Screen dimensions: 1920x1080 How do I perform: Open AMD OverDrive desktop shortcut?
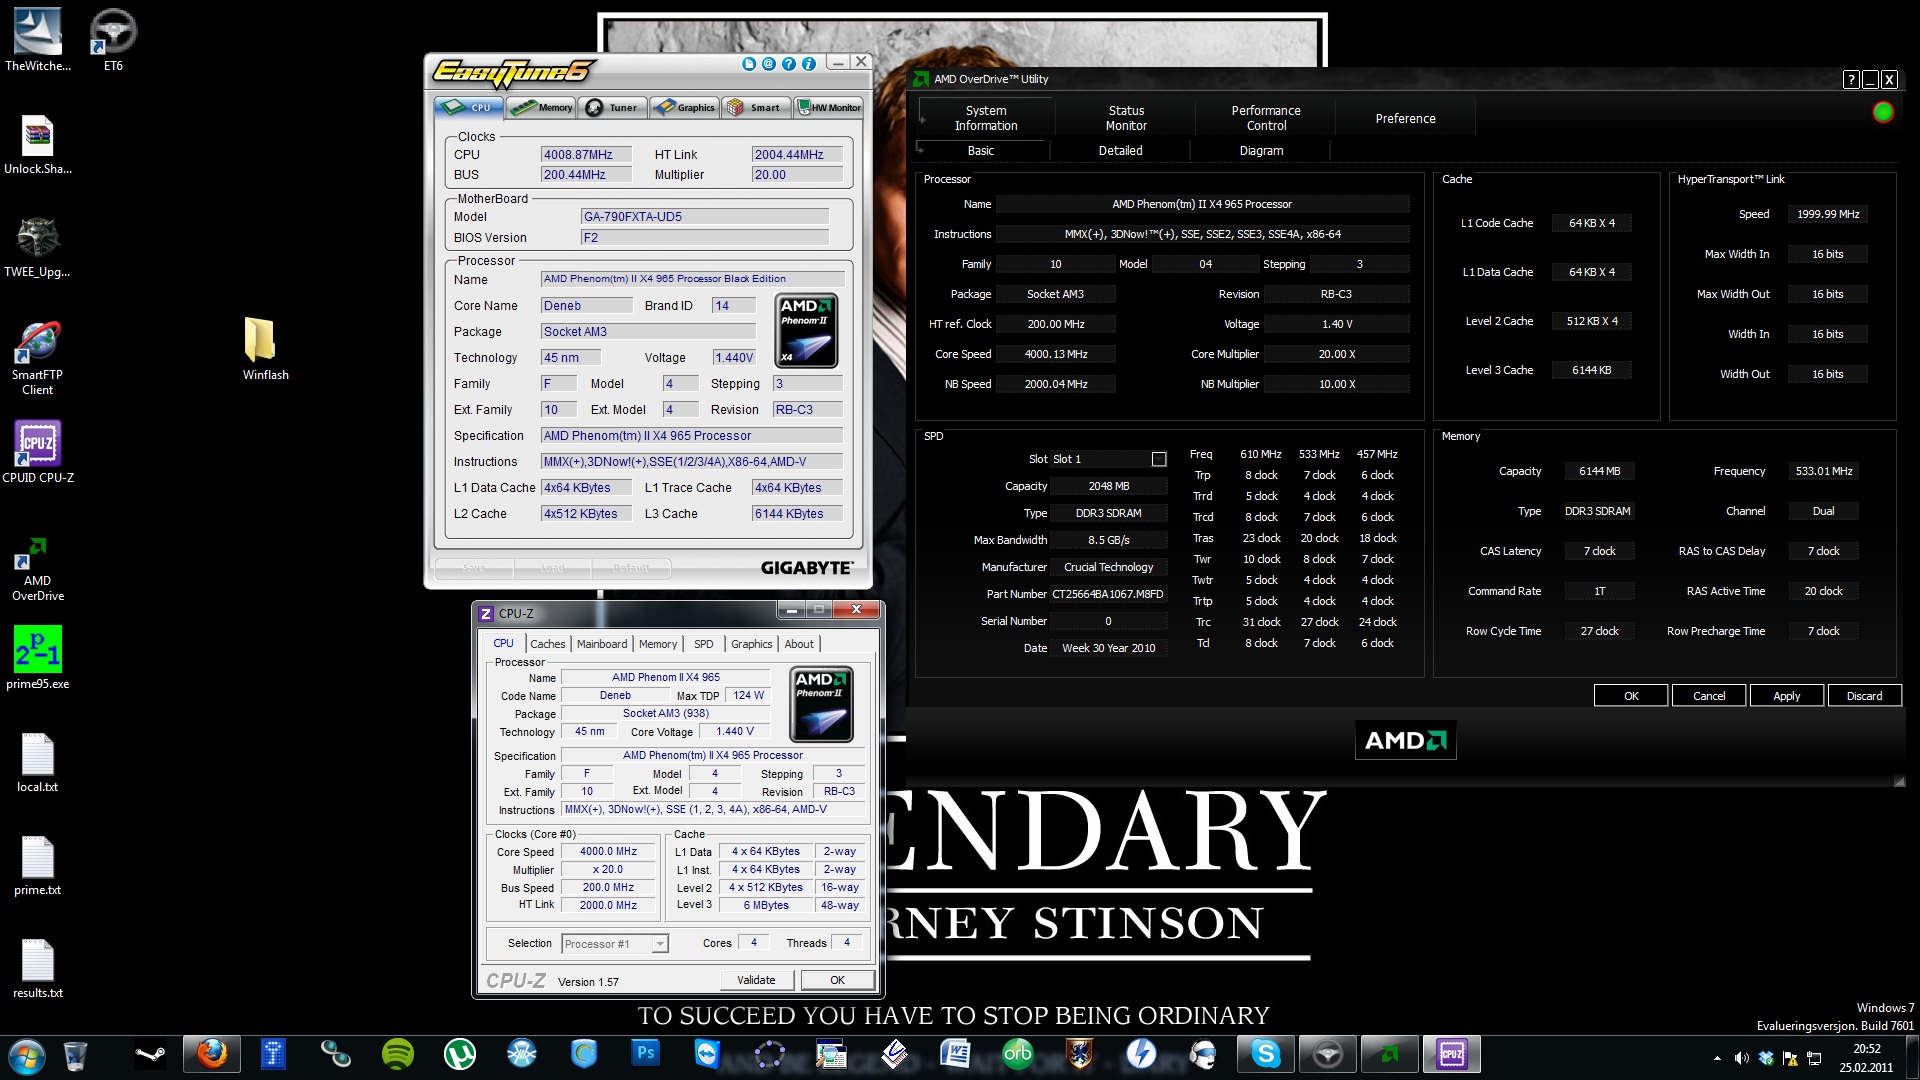[38, 570]
